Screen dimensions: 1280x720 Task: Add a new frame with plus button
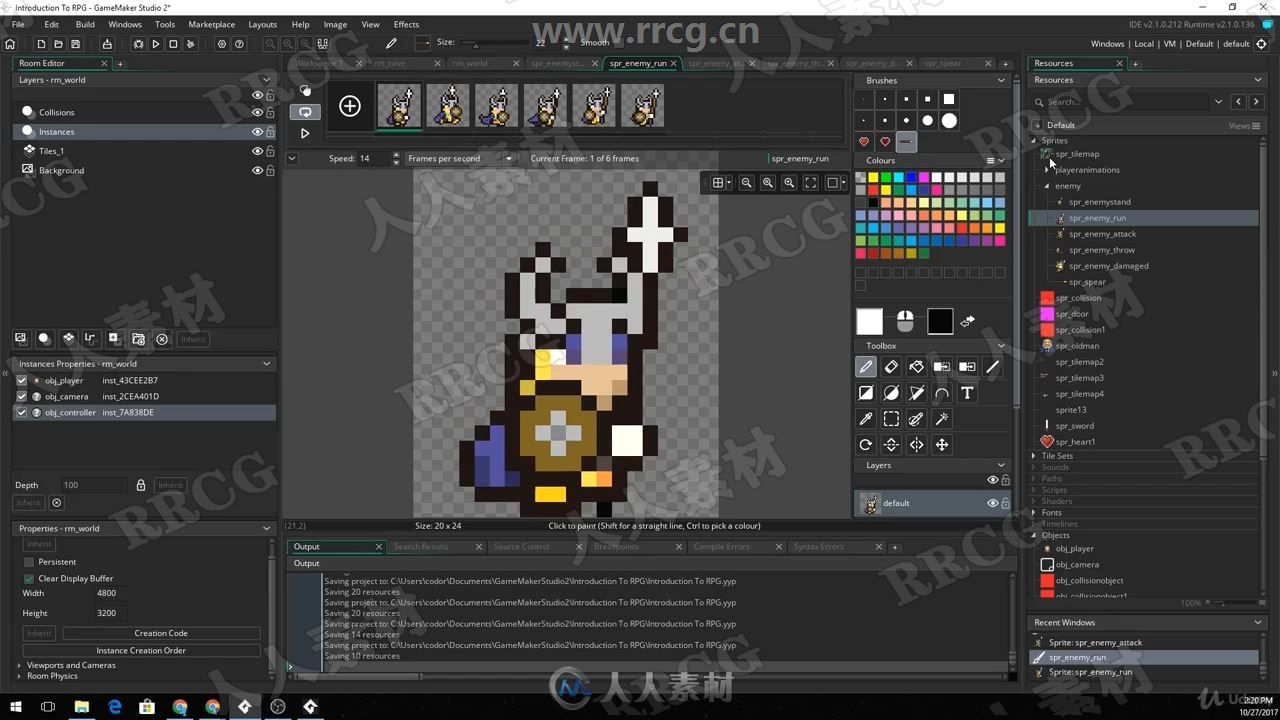click(350, 106)
